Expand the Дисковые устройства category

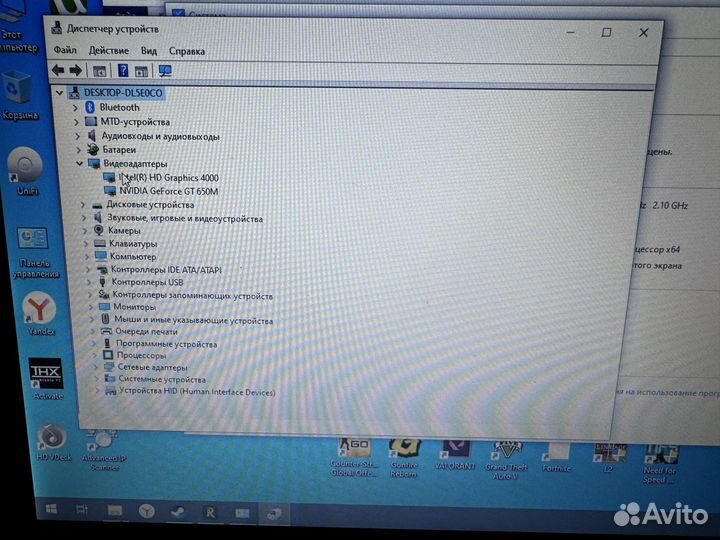[x=83, y=205]
